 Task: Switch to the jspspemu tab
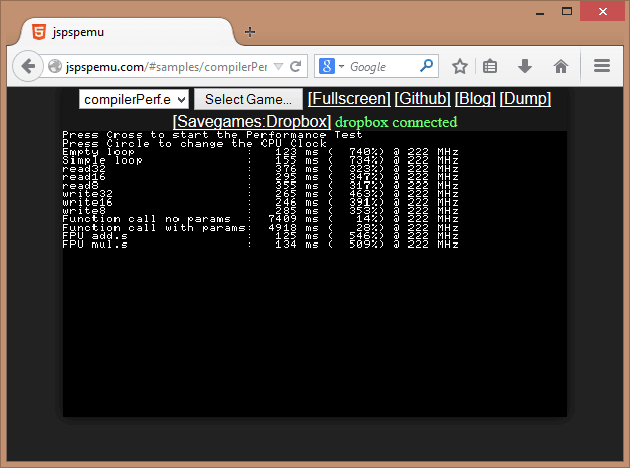(x=120, y=32)
